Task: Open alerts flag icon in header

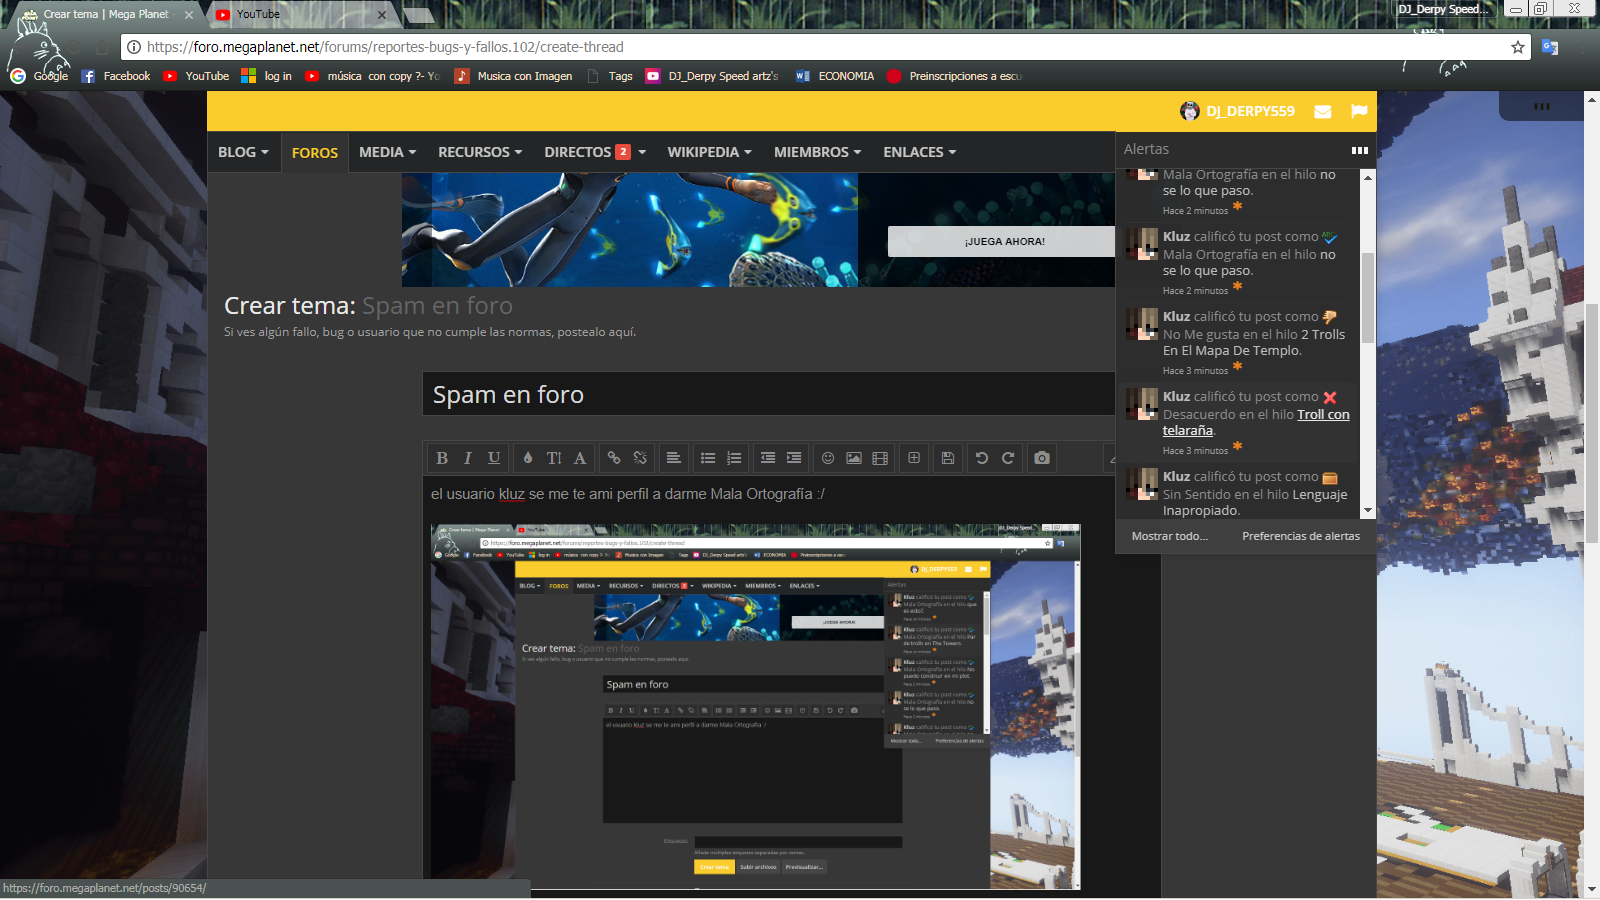Action: tap(1359, 111)
